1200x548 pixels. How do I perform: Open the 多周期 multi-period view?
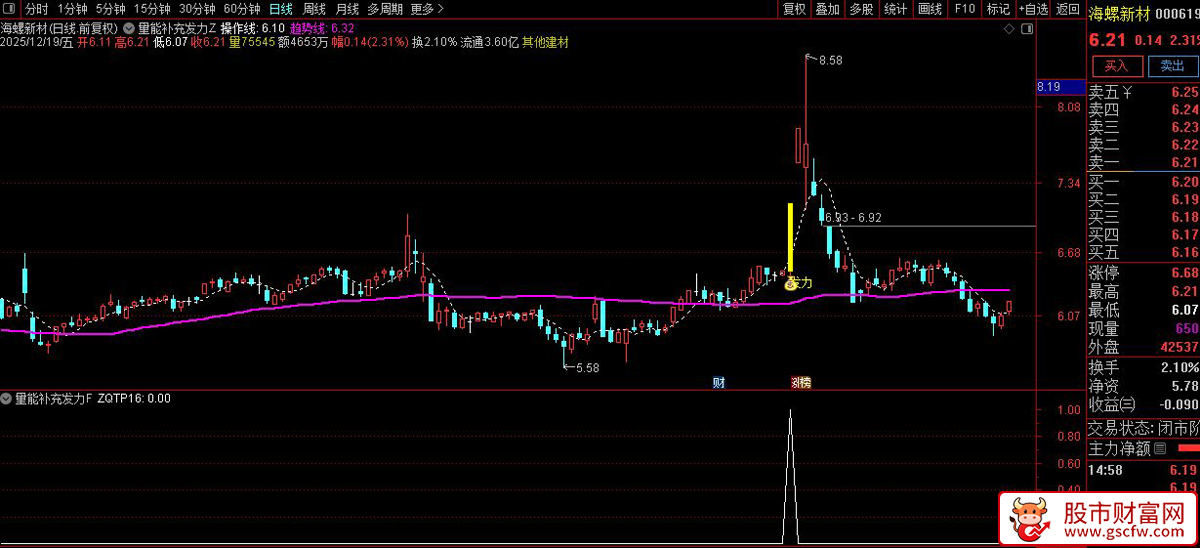coord(385,9)
